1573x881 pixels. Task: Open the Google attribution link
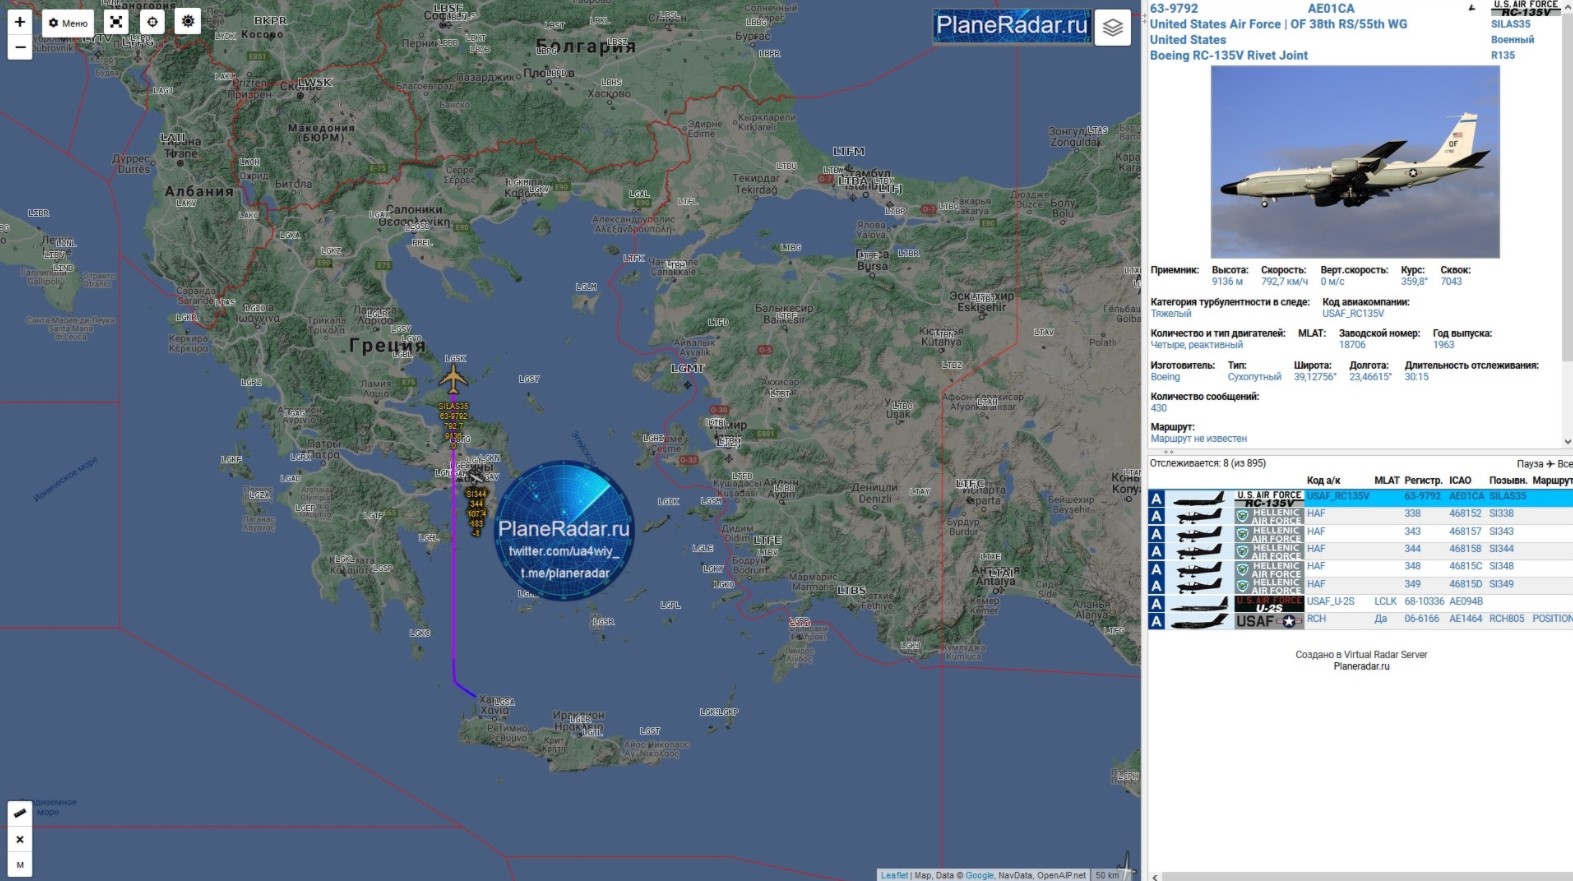click(x=980, y=875)
